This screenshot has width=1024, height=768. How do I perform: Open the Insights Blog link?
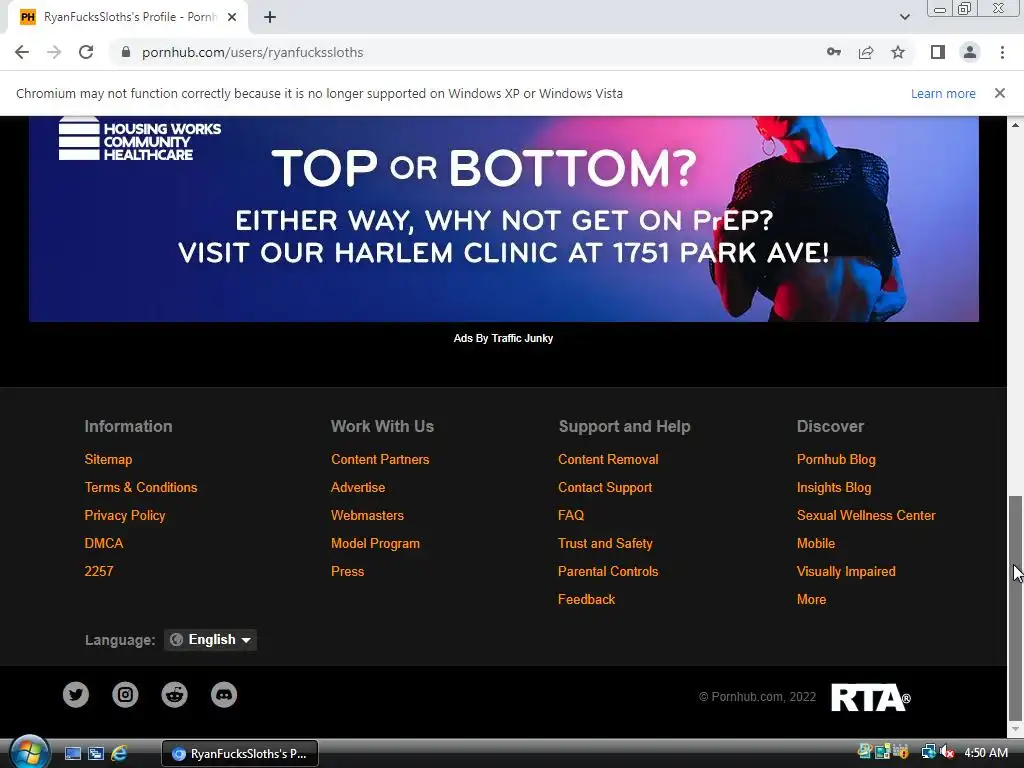coord(834,487)
